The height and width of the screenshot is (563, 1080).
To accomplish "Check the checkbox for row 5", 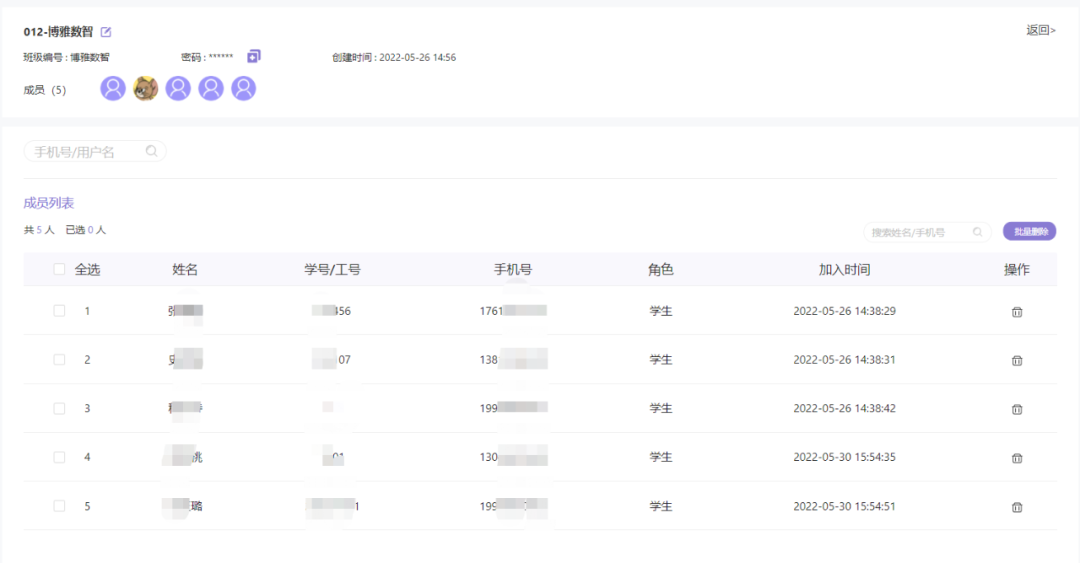I will point(59,506).
